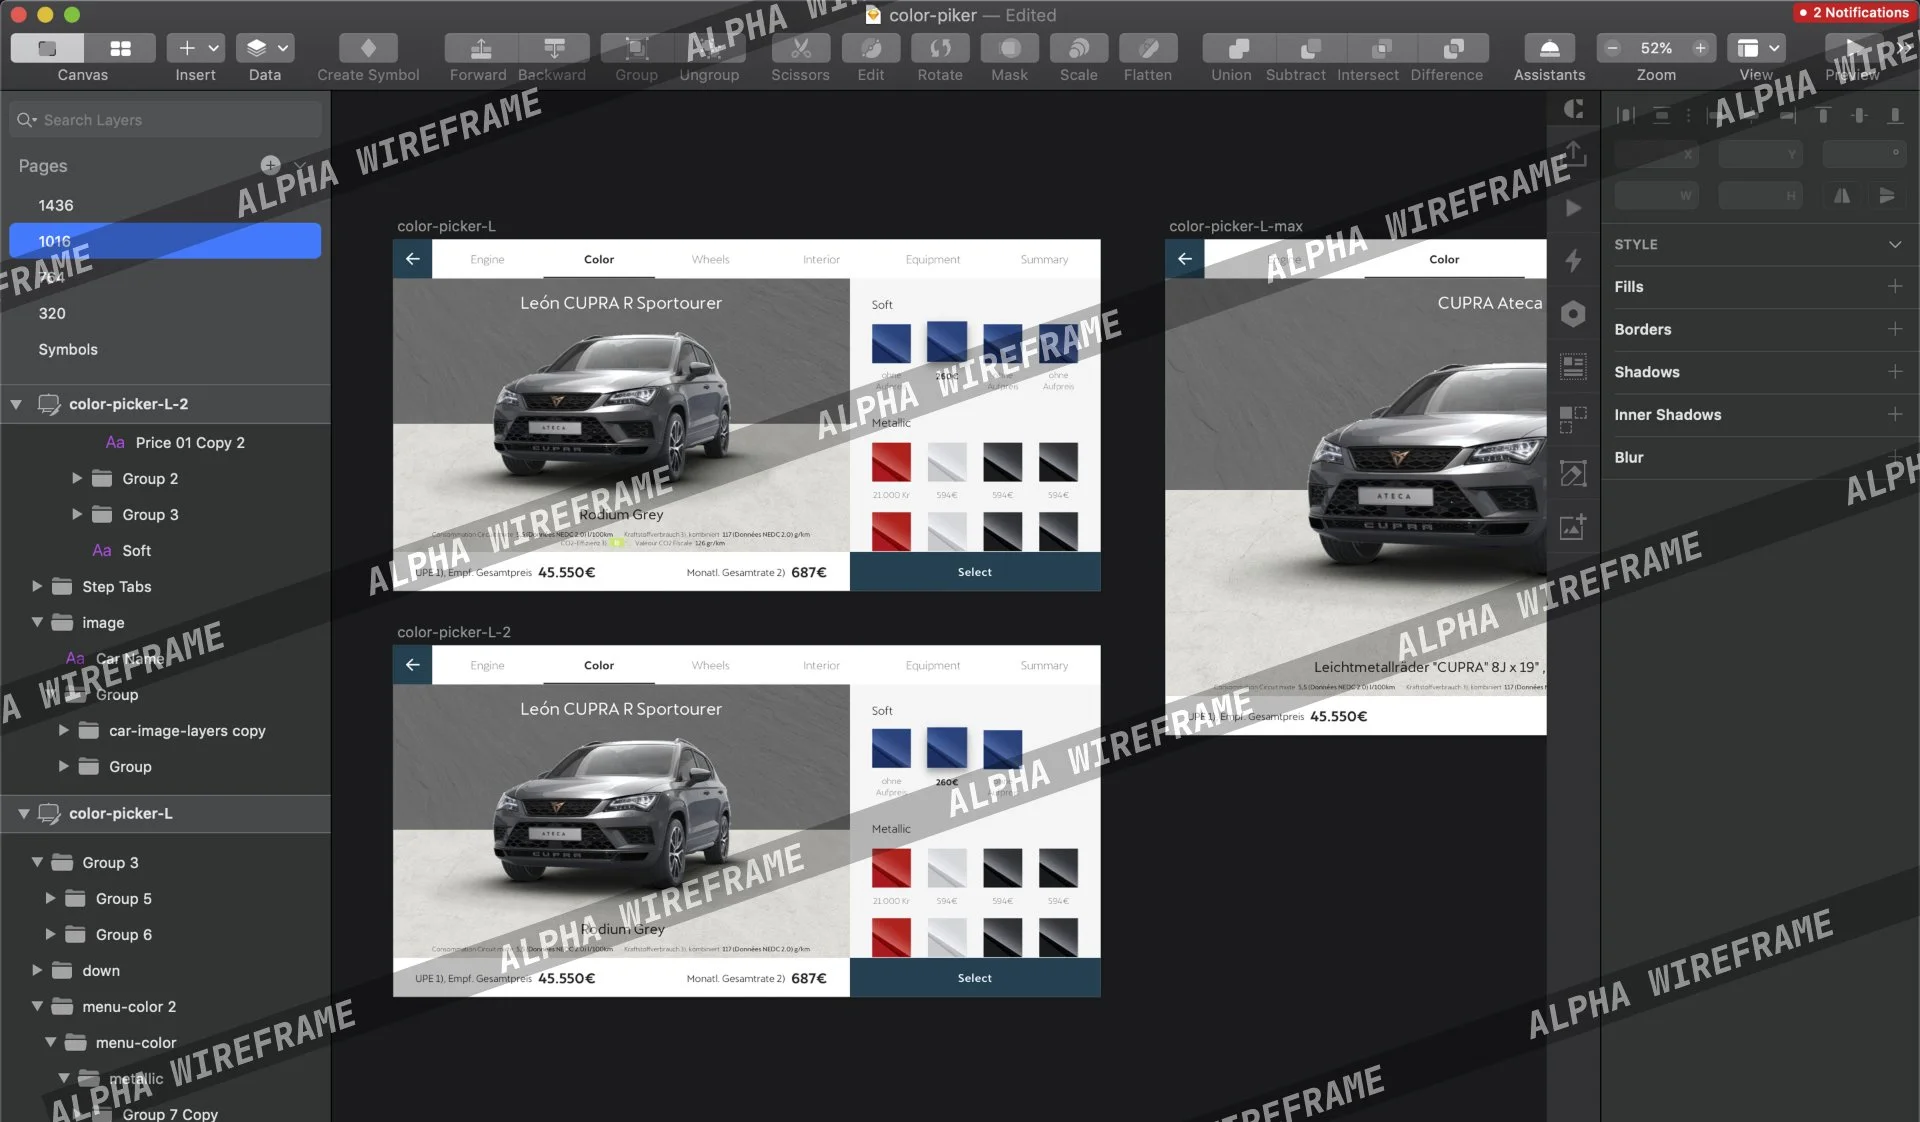Click the Forward arrange icon
The image size is (1920, 1122).
(480, 48)
